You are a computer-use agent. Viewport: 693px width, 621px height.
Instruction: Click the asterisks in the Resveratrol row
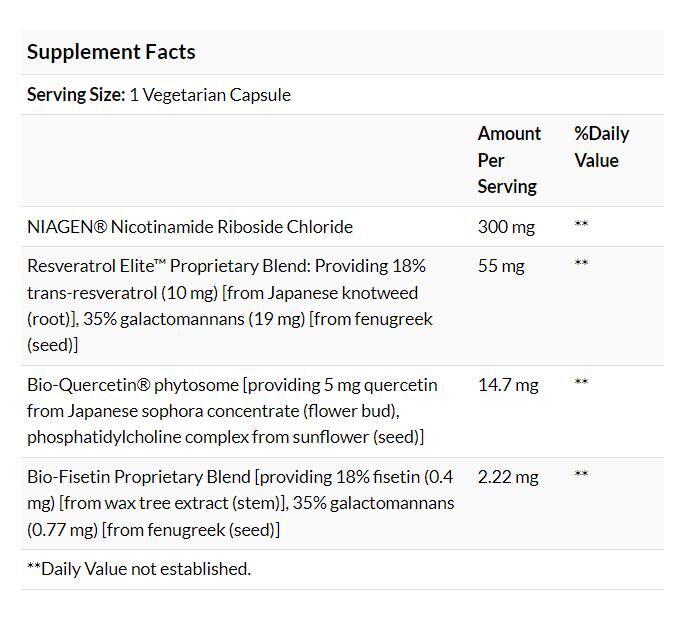point(581,265)
